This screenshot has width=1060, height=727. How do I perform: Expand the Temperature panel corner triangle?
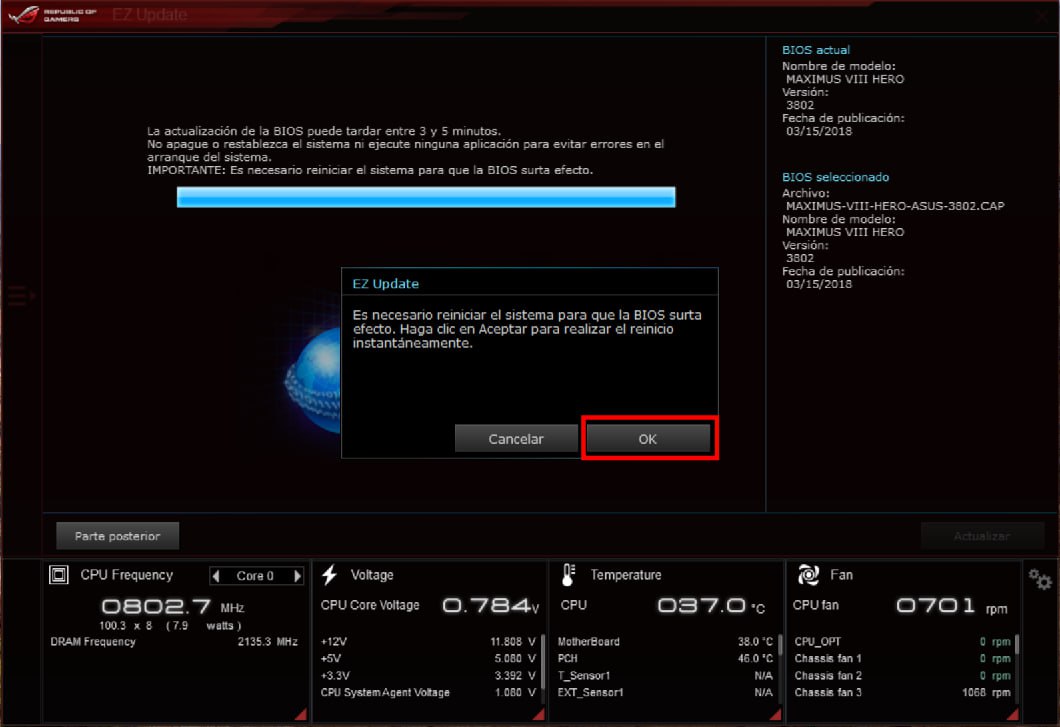tap(775, 713)
